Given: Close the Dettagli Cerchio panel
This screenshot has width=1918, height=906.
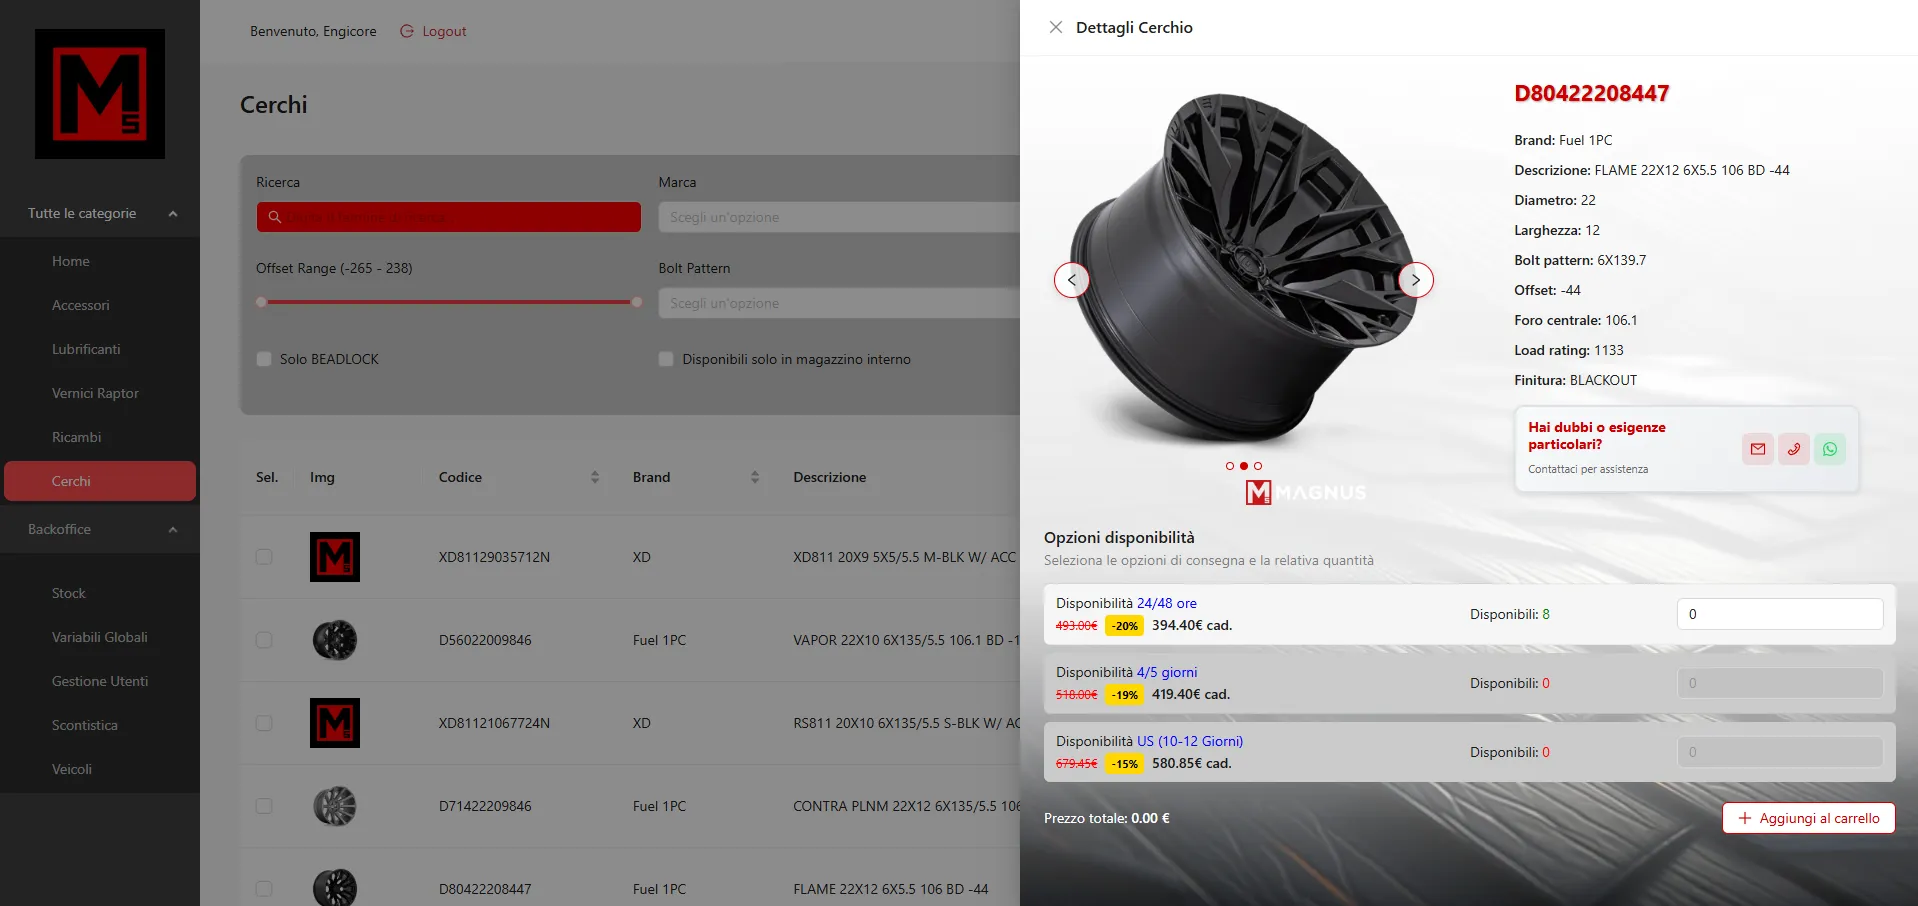Looking at the screenshot, I should 1055,27.
